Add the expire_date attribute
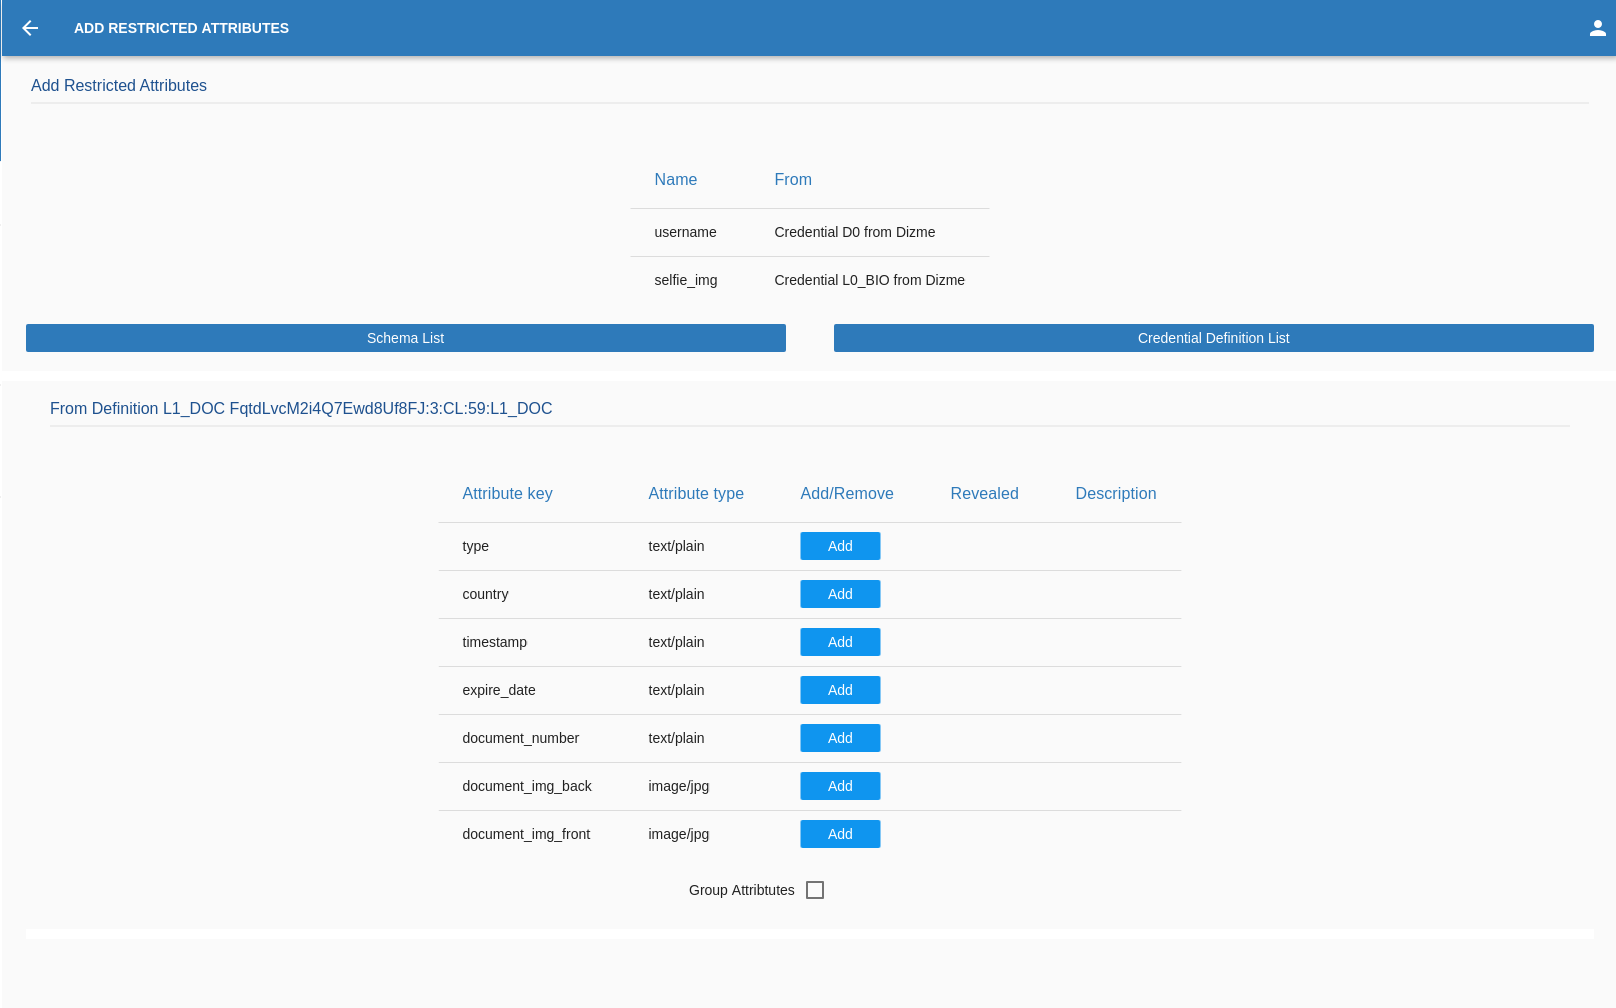 point(840,690)
